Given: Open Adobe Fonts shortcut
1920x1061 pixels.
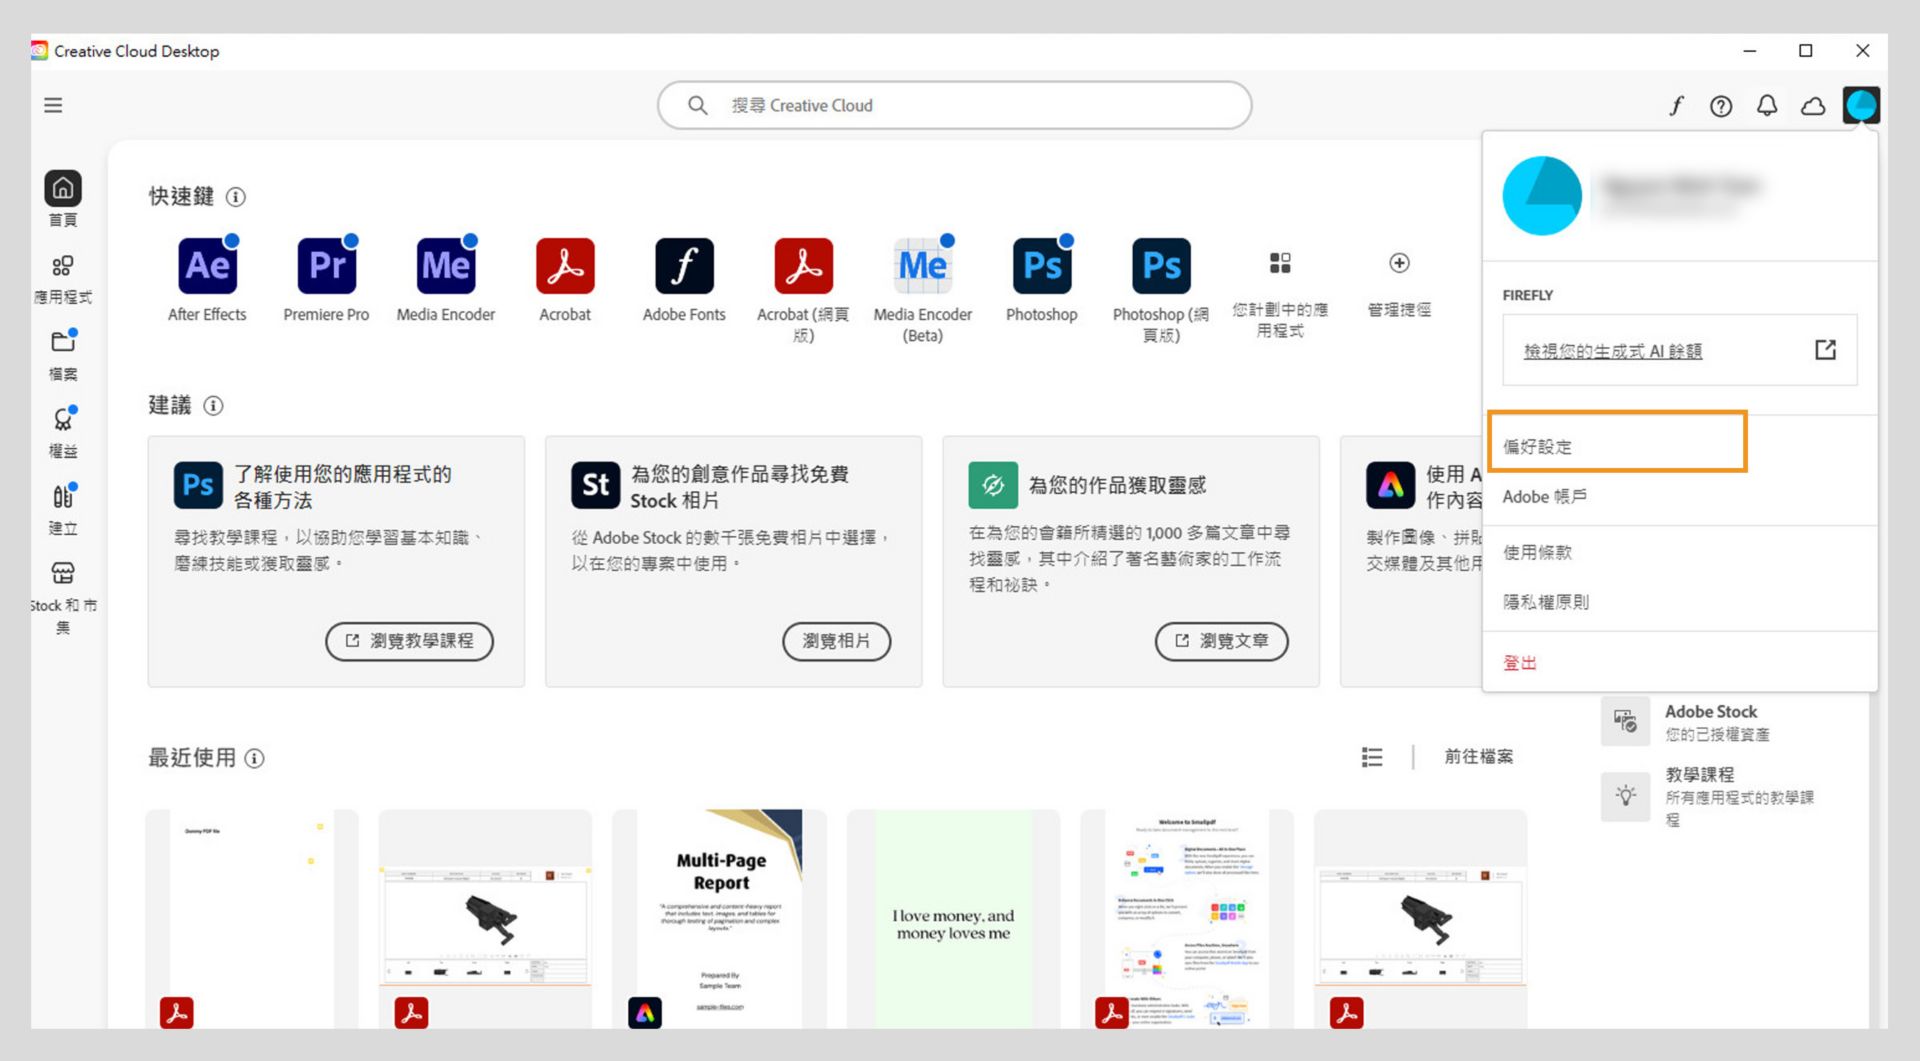Looking at the screenshot, I should tap(684, 280).
